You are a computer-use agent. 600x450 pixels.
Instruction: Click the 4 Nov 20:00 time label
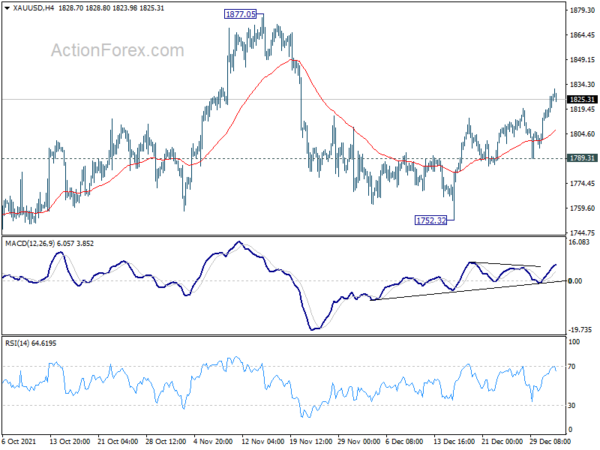[x=213, y=441]
